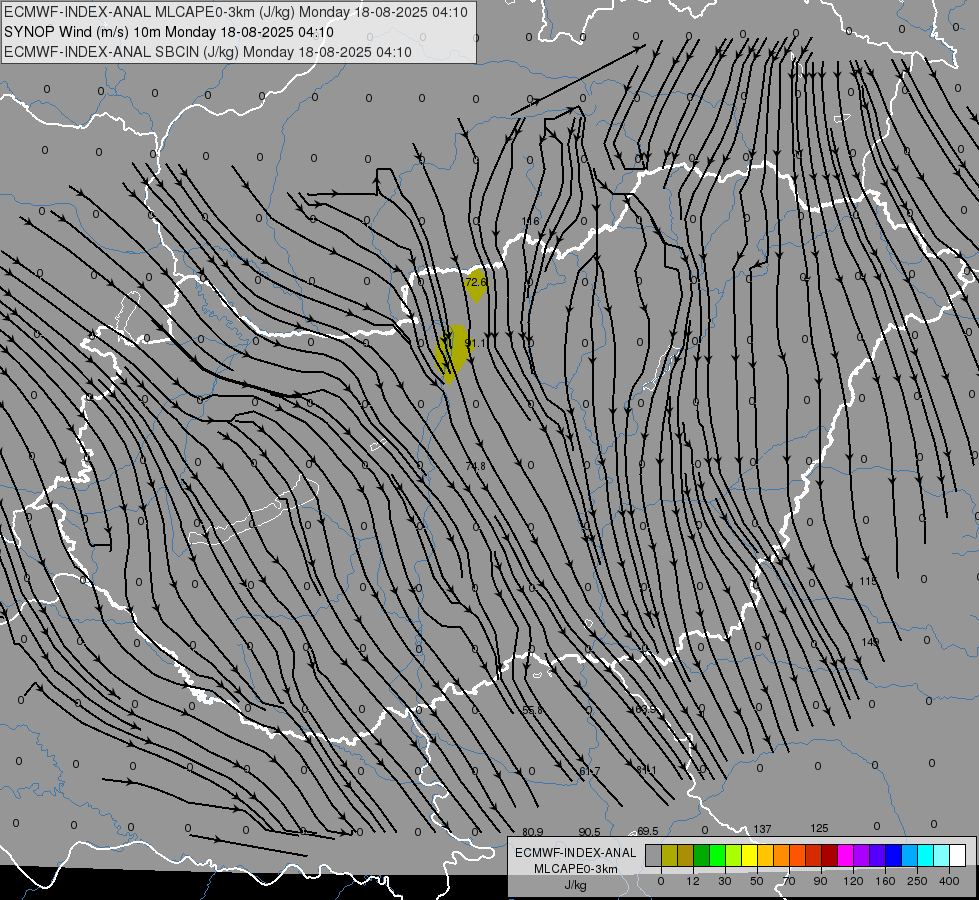Click the SBCIN value '81.1' on map
The image size is (979, 900).
(x=646, y=770)
